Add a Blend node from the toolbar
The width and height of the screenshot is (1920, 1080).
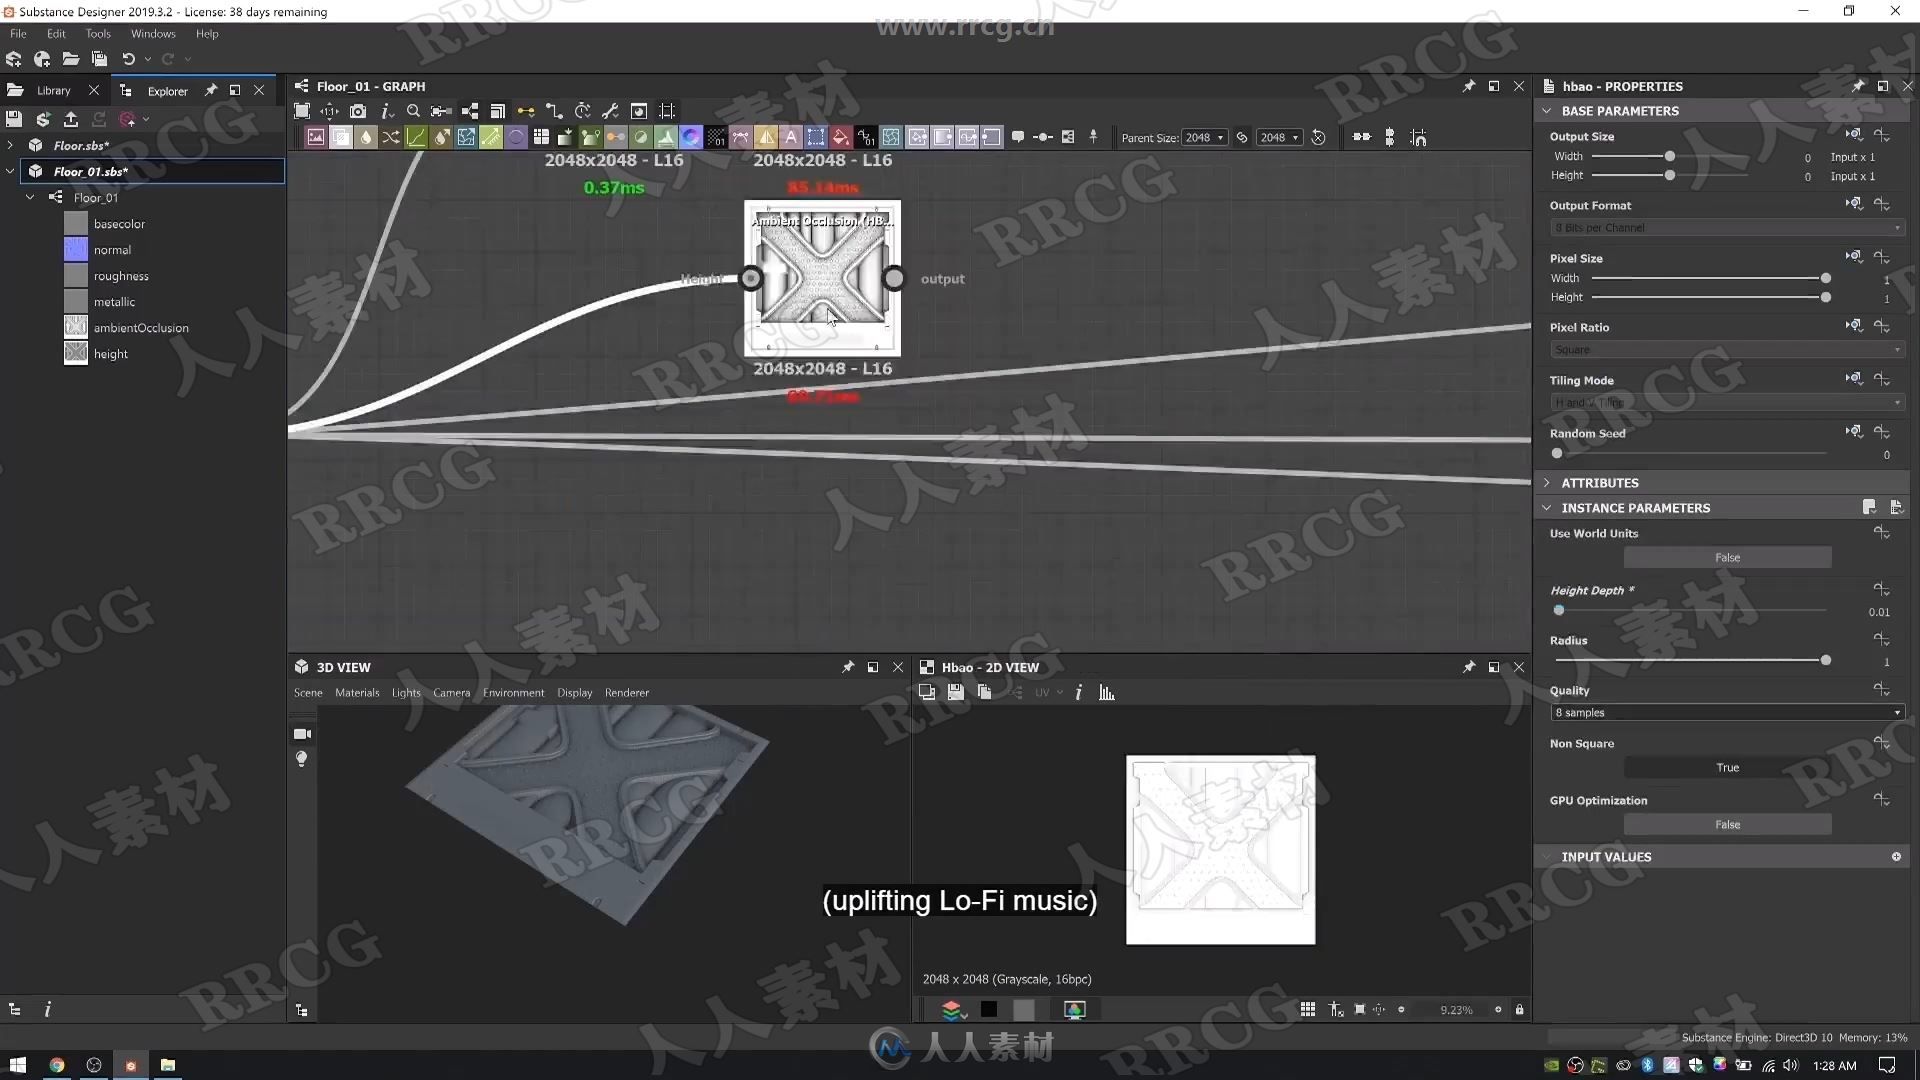[x=341, y=138]
